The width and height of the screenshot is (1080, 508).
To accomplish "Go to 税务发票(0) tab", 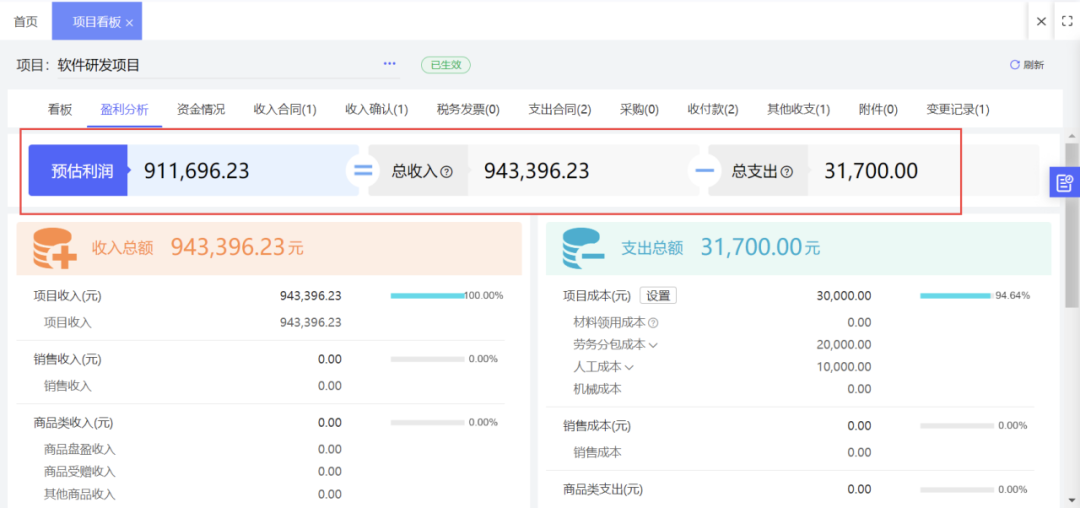I will pyautogui.click(x=468, y=109).
